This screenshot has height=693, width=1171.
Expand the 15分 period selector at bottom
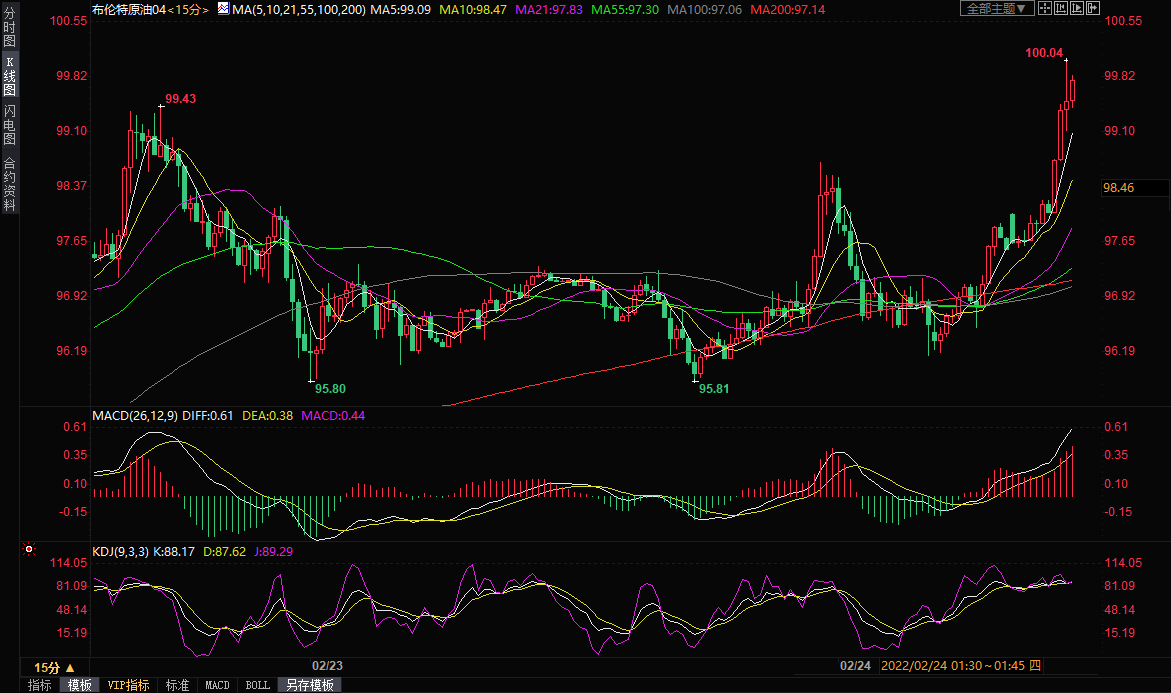tap(55, 667)
